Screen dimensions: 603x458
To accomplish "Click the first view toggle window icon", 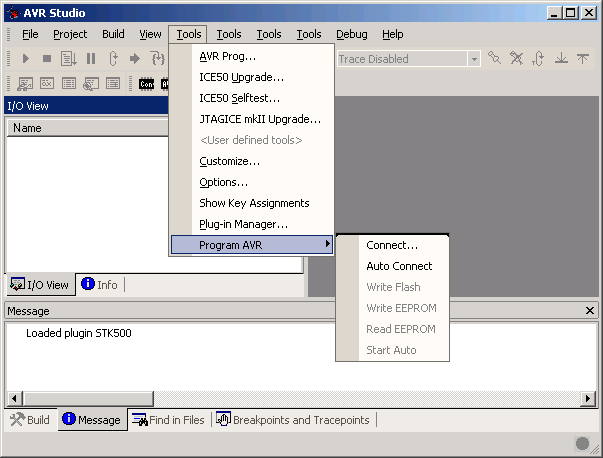I will tap(25, 83).
